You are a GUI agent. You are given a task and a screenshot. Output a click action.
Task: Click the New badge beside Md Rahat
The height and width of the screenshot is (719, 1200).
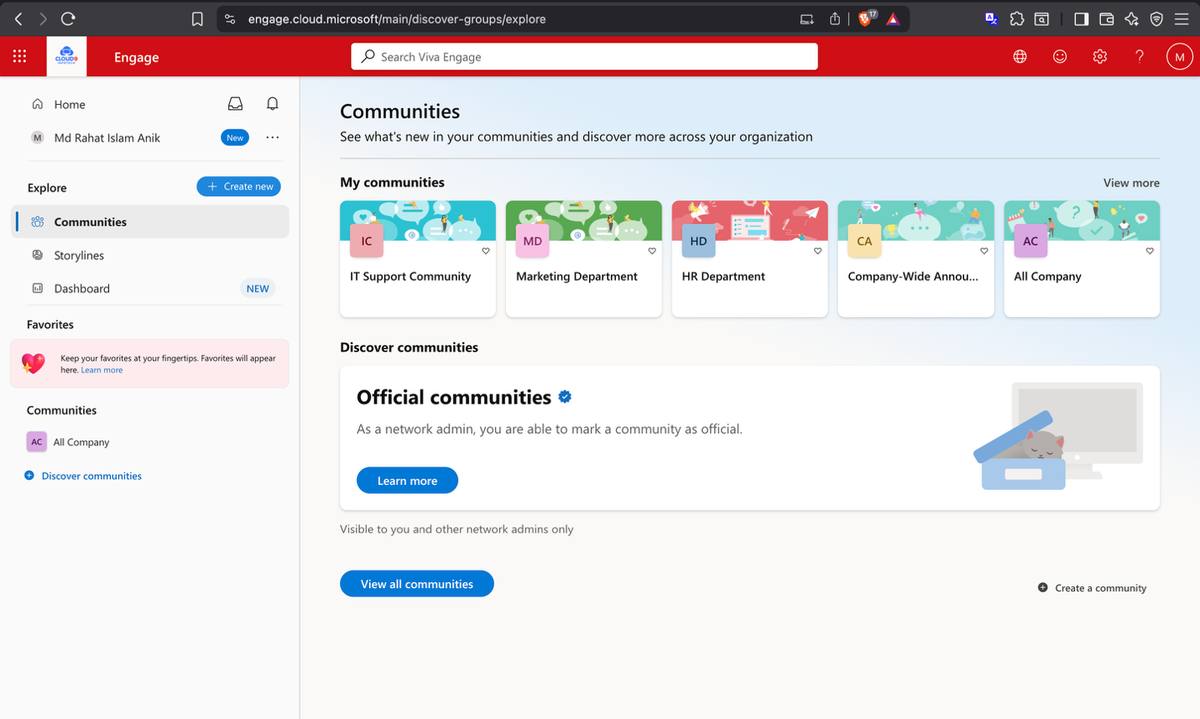click(x=235, y=138)
